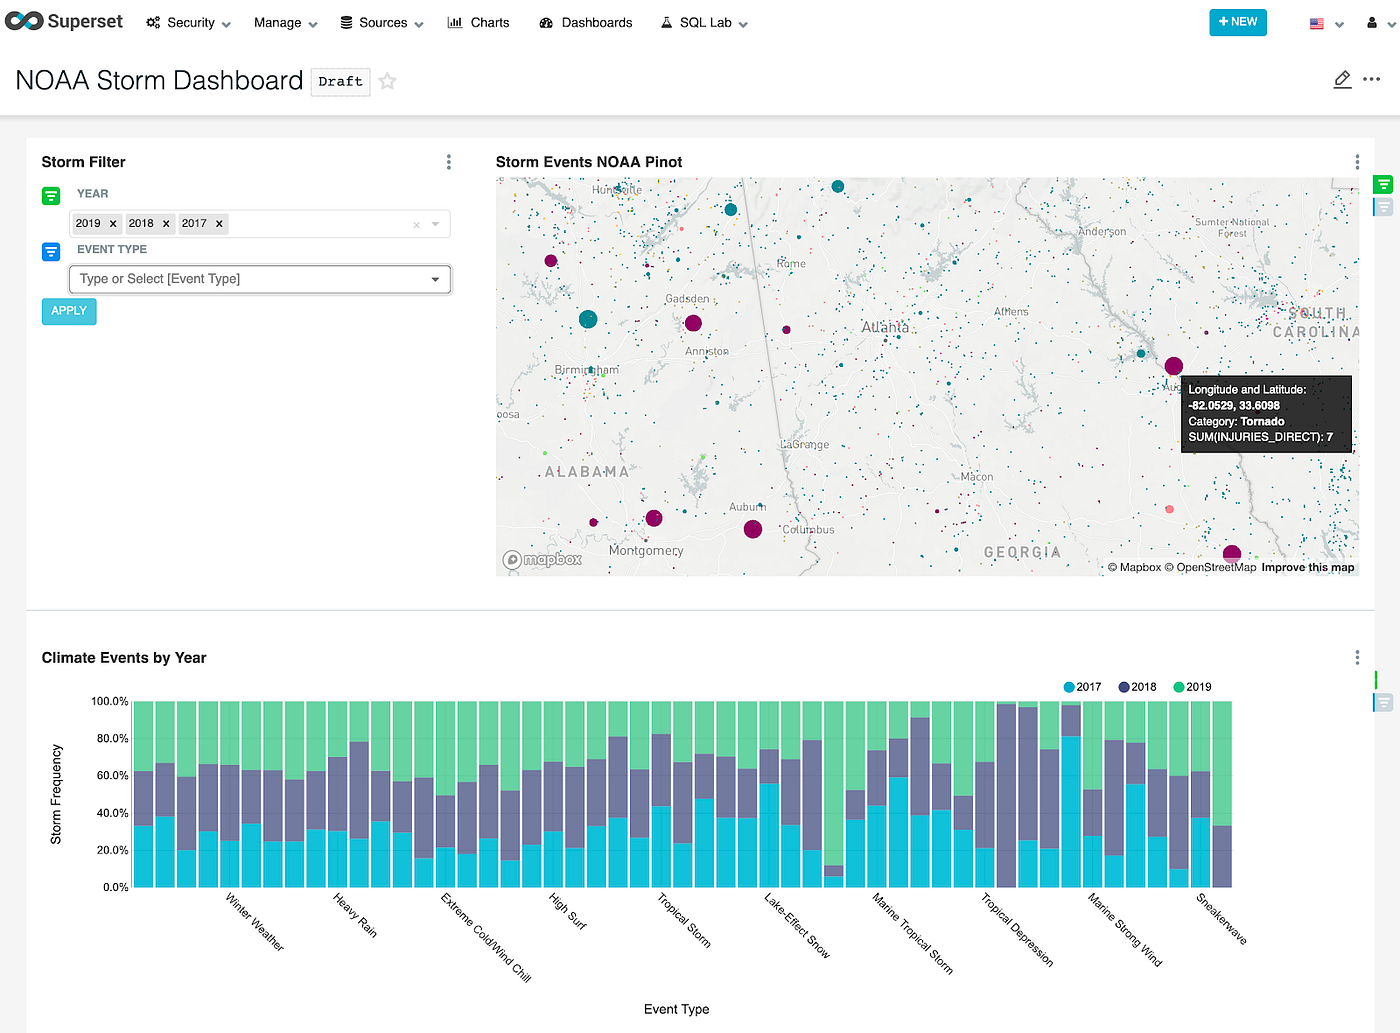Open the © OpenStreetMap attribution link
The image size is (1400, 1033).
pos(1210,567)
